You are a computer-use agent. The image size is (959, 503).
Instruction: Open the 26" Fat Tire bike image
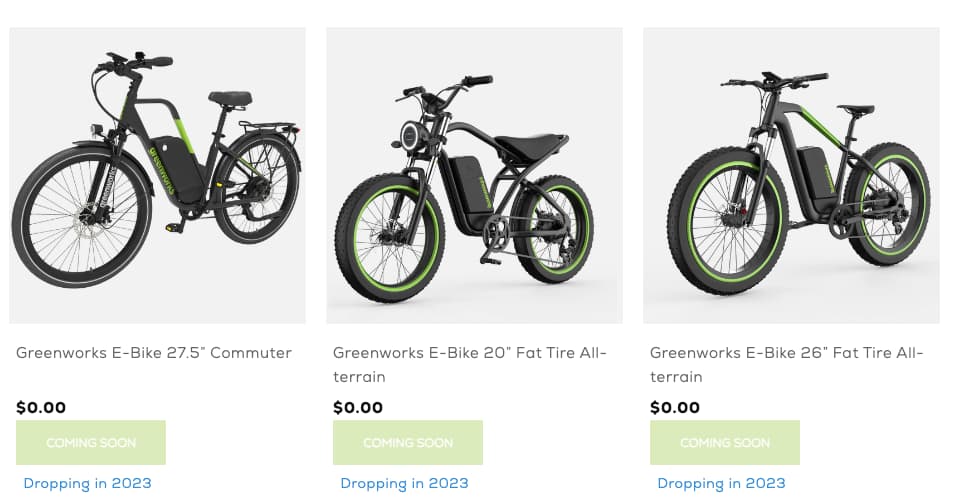pyautogui.click(x=791, y=175)
